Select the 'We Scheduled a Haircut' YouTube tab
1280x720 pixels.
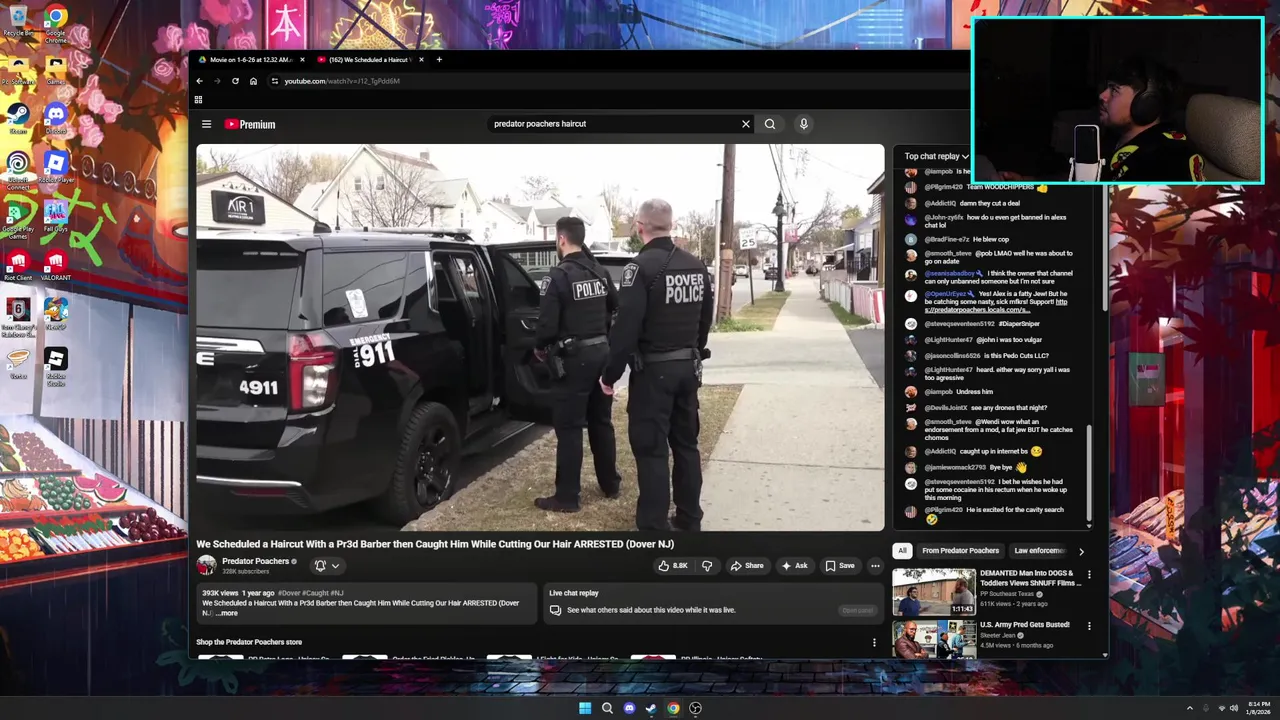click(369, 60)
